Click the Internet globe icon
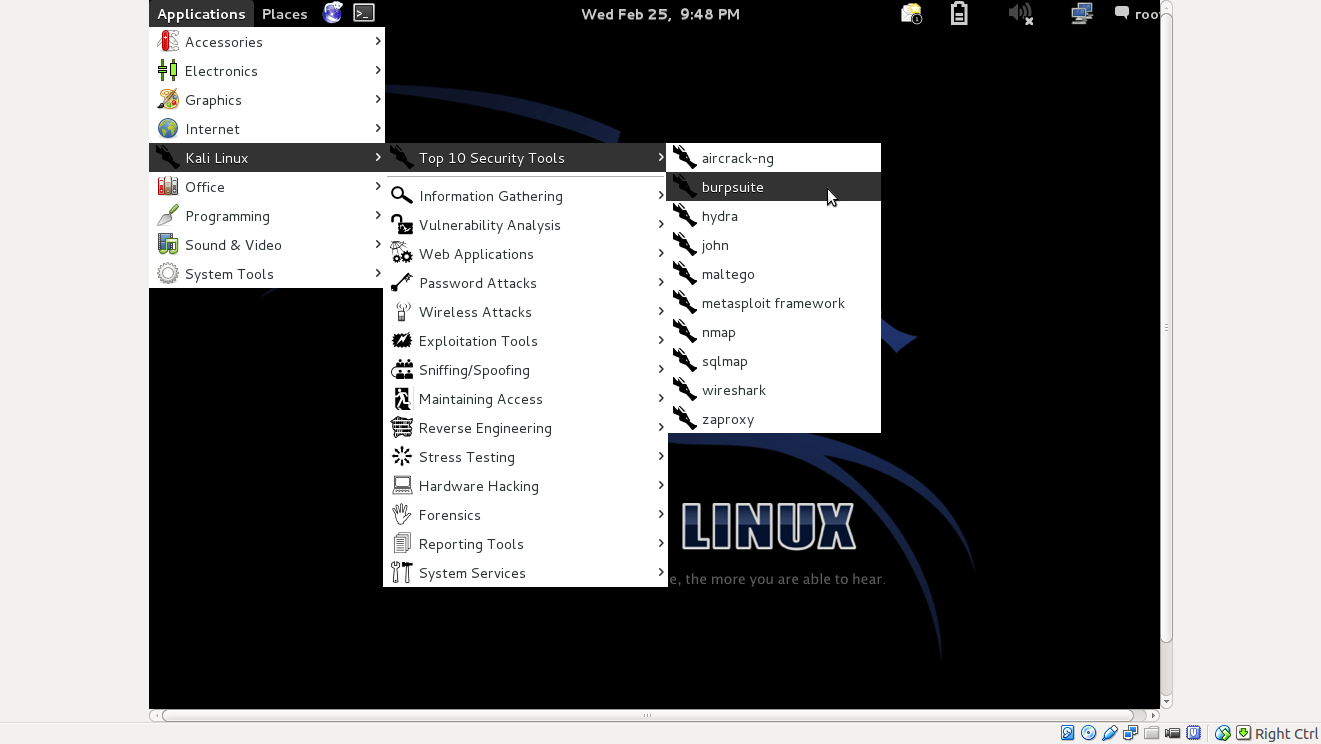Viewport: 1321px width, 744px height. pyautogui.click(x=168, y=129)
